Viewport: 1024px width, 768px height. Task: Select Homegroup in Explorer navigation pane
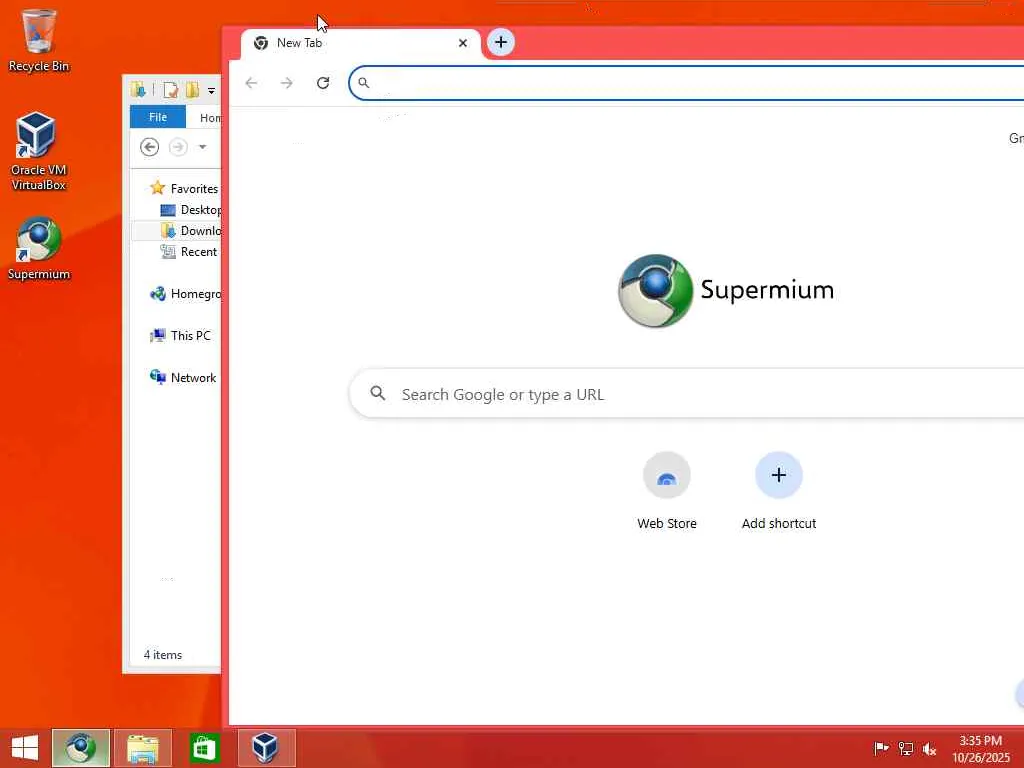[185, 294]
